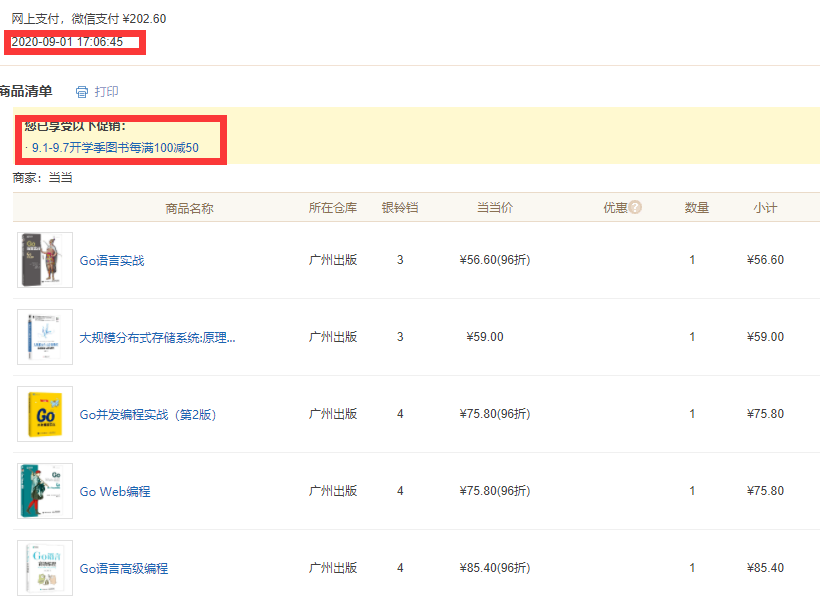Open the 大规模分布式存储系统:原理... title link
Image resolution: width=820 pixels, height=608 pixels.
[157, 337]
